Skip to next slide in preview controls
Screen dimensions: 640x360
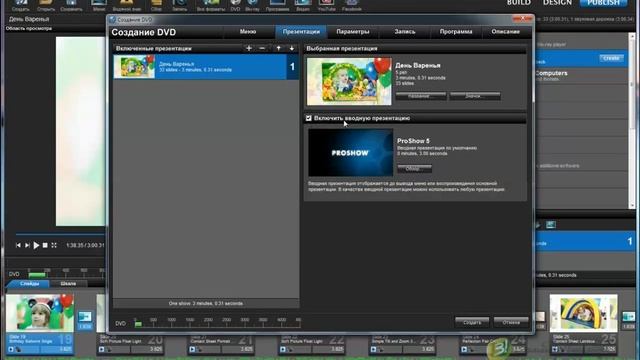click(x=27, y=245)
